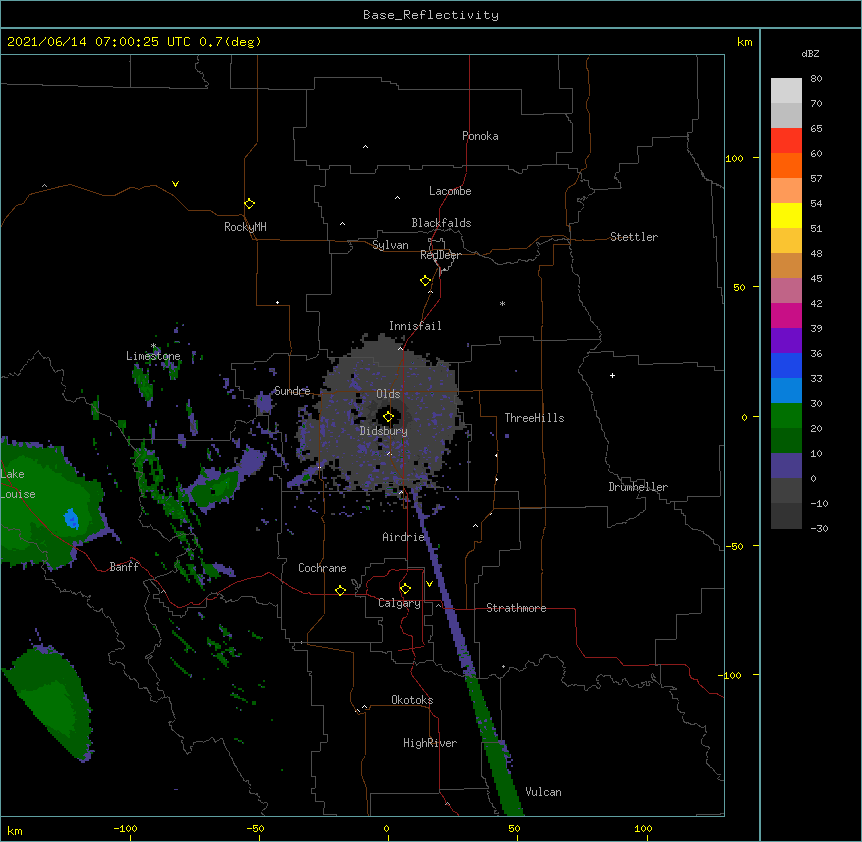Pick the bright yellow legend color swatch
Screen dimensions: 862x842
point(786,215)
